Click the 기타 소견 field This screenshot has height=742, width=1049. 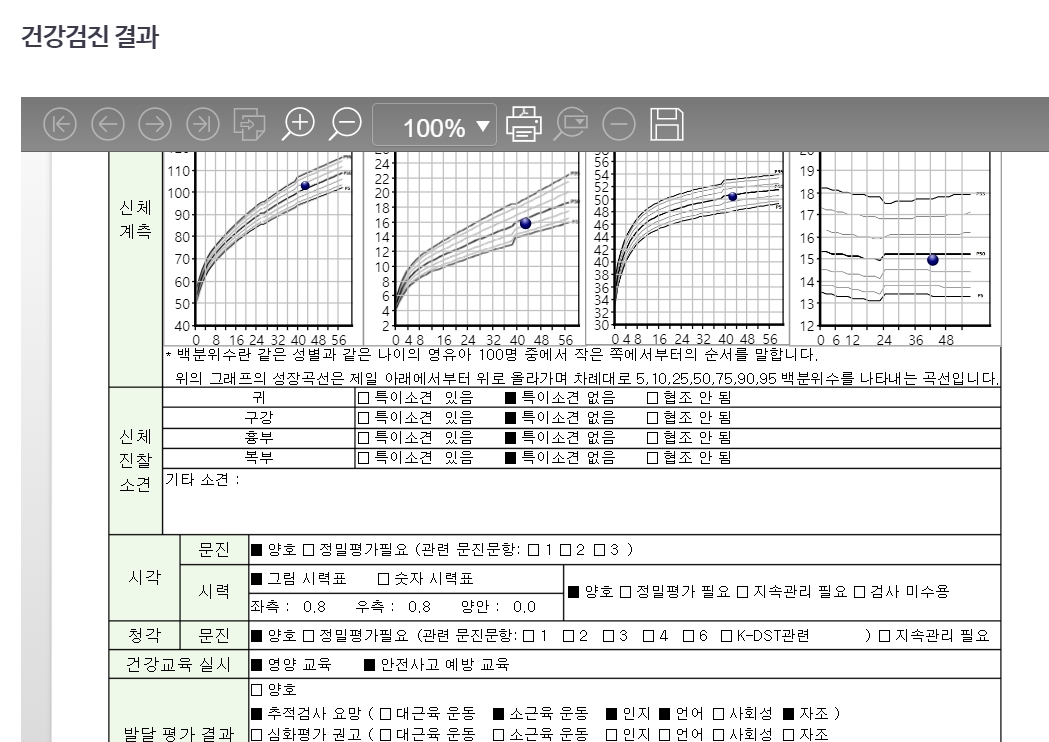tap(581, 501)
